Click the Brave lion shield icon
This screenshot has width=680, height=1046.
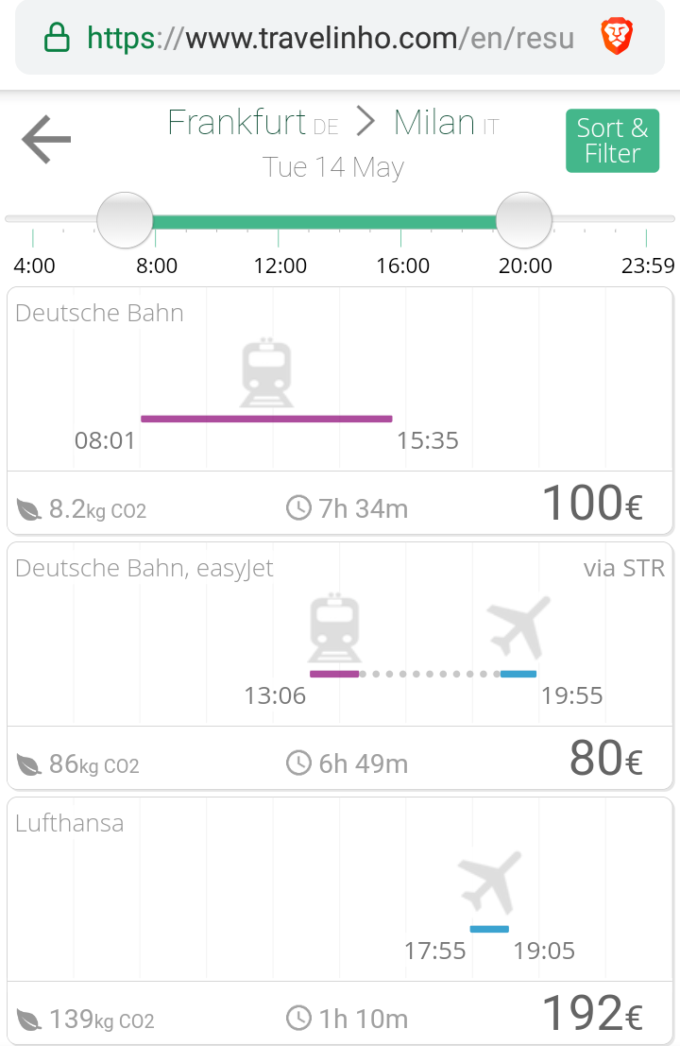tap(615, 38)
